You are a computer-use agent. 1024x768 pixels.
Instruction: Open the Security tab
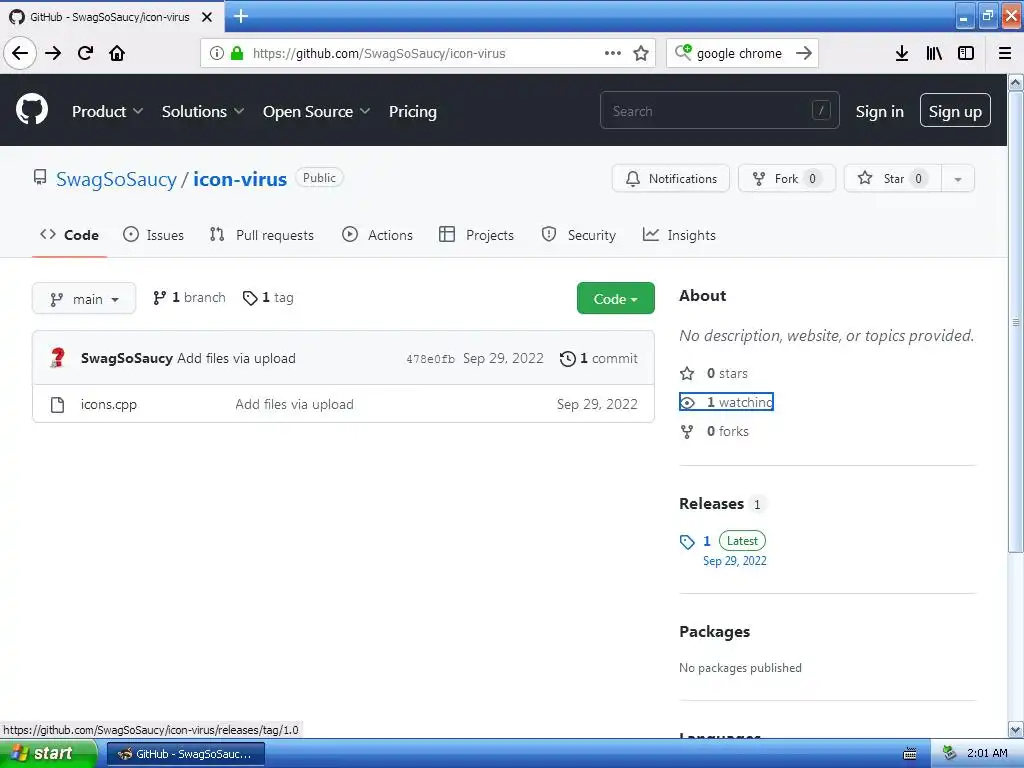pos(579,235)
